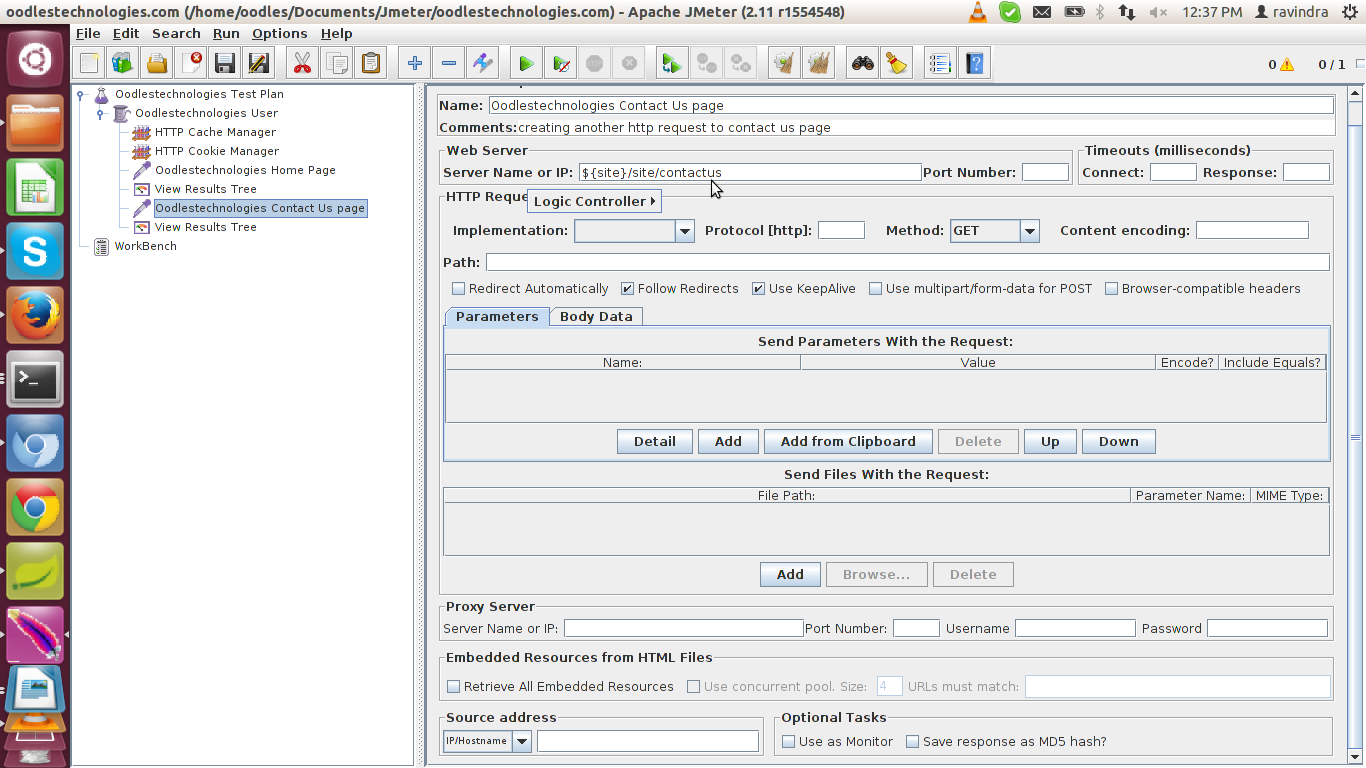The image size is (1366, 768).
Task: Switch to the Body Data tab
Action: (596, 317)
